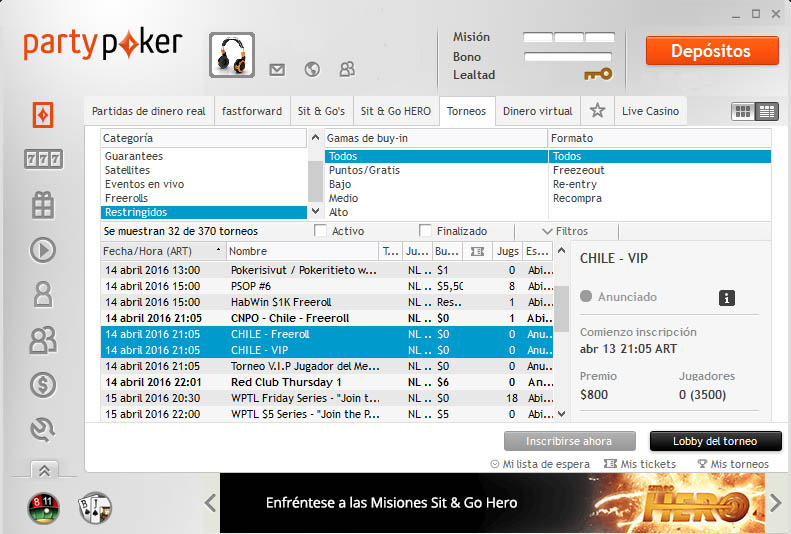Screen dimensions: 791x534
Task: Open the single person account icon
Action: [43, 294]
